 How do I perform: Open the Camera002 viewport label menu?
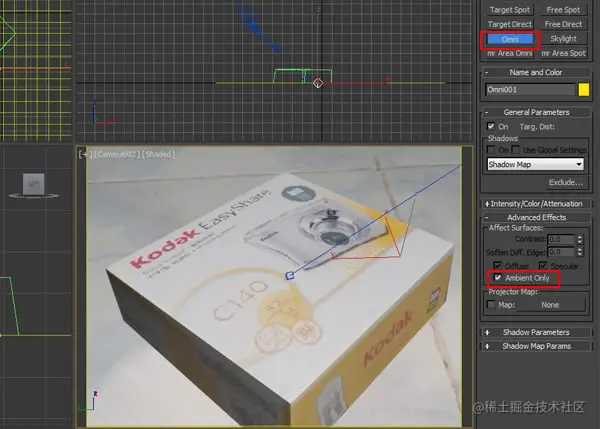pyautogui.click(x=116, y=154)
